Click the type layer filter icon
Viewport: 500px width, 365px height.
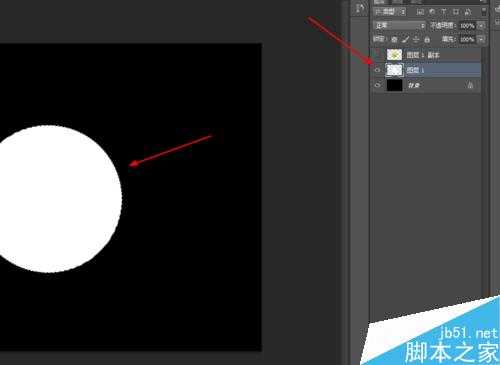click(444, 12)
